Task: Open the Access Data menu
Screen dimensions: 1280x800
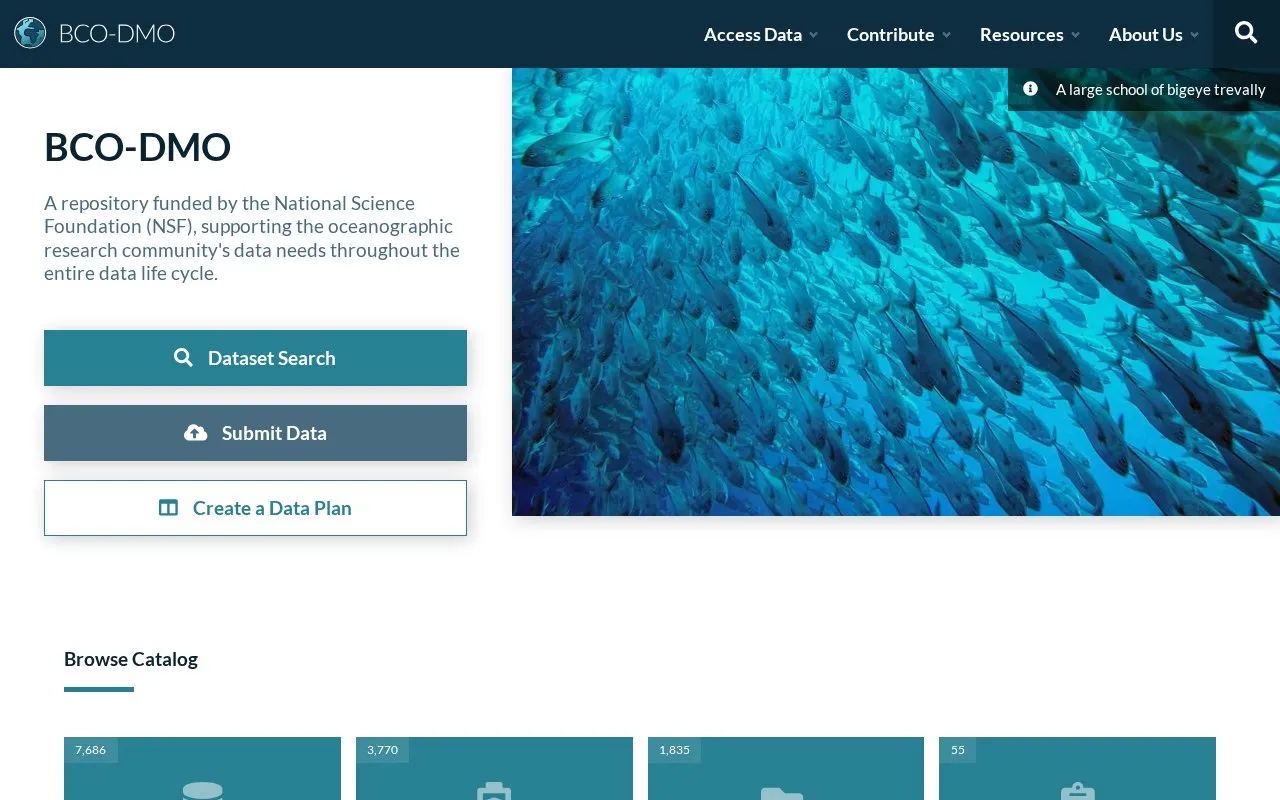Action: pyautogui.click(x=753, y=34)
